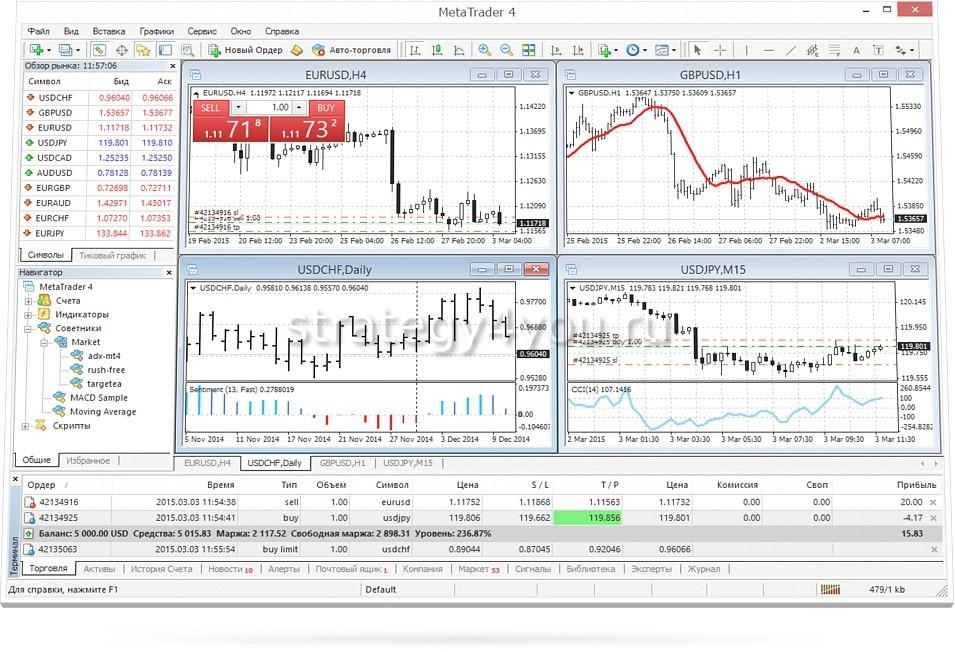Open the Сервис menu
This screenshot has width=955, height=652.
point(202,31)
